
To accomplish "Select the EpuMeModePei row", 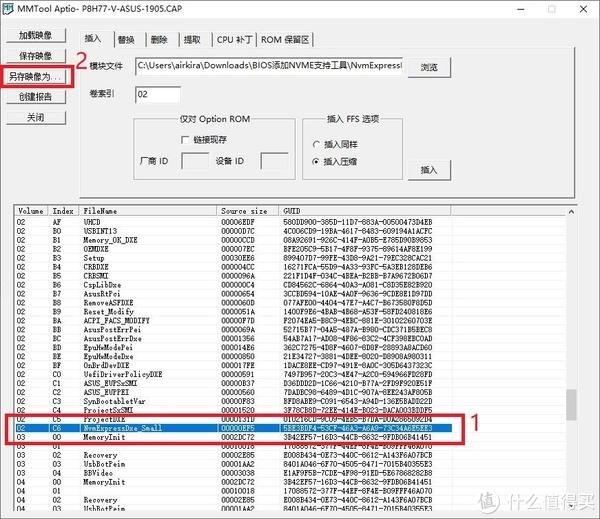I will [233, 348].
